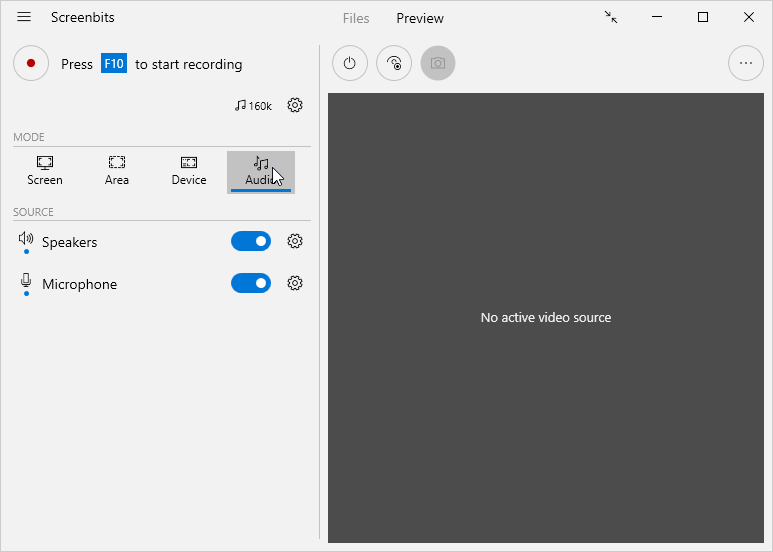Minimize the Screenbits window
The image size is (773, 552).
tap(657, 17)
